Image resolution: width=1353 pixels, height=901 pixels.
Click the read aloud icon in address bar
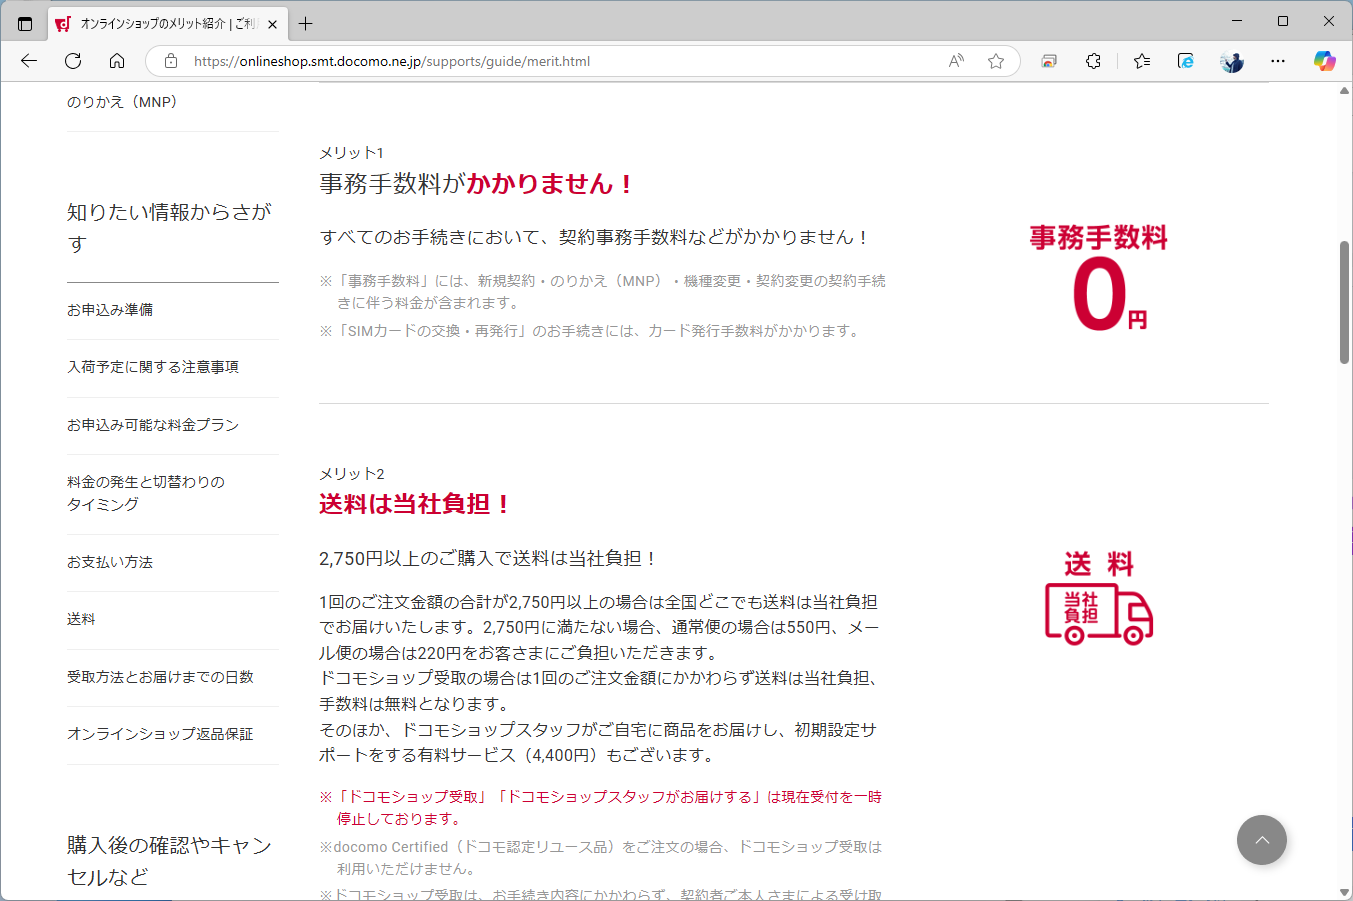955,61
